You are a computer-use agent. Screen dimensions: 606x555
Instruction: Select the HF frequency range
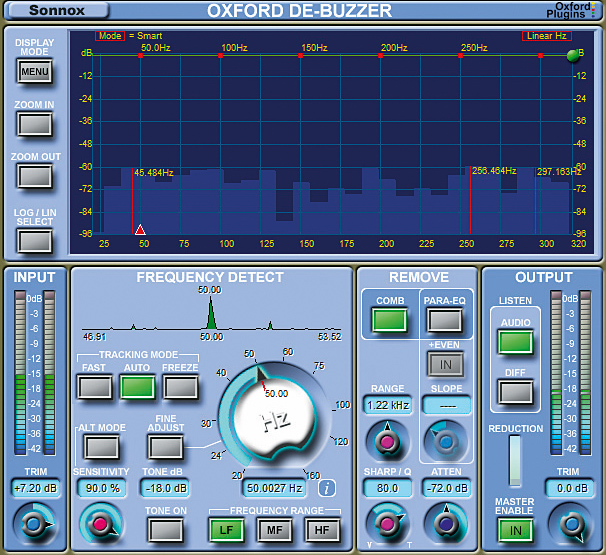coord(322,530)
